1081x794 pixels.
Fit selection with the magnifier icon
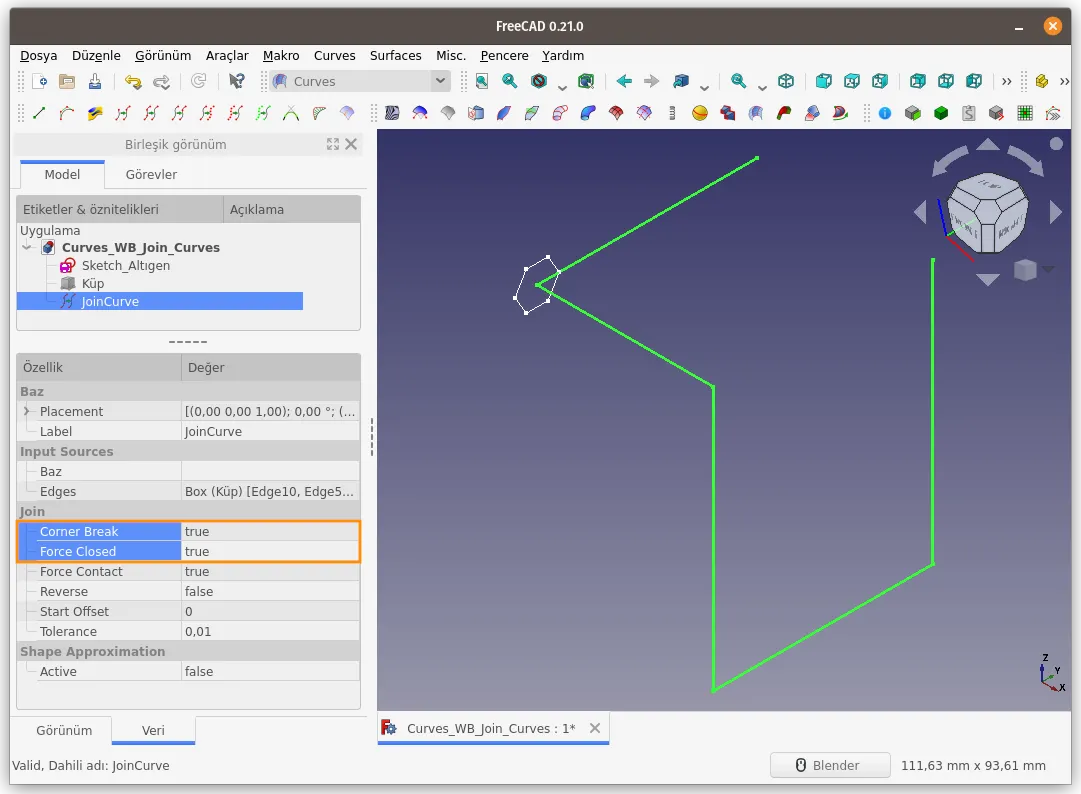point(509,81)
